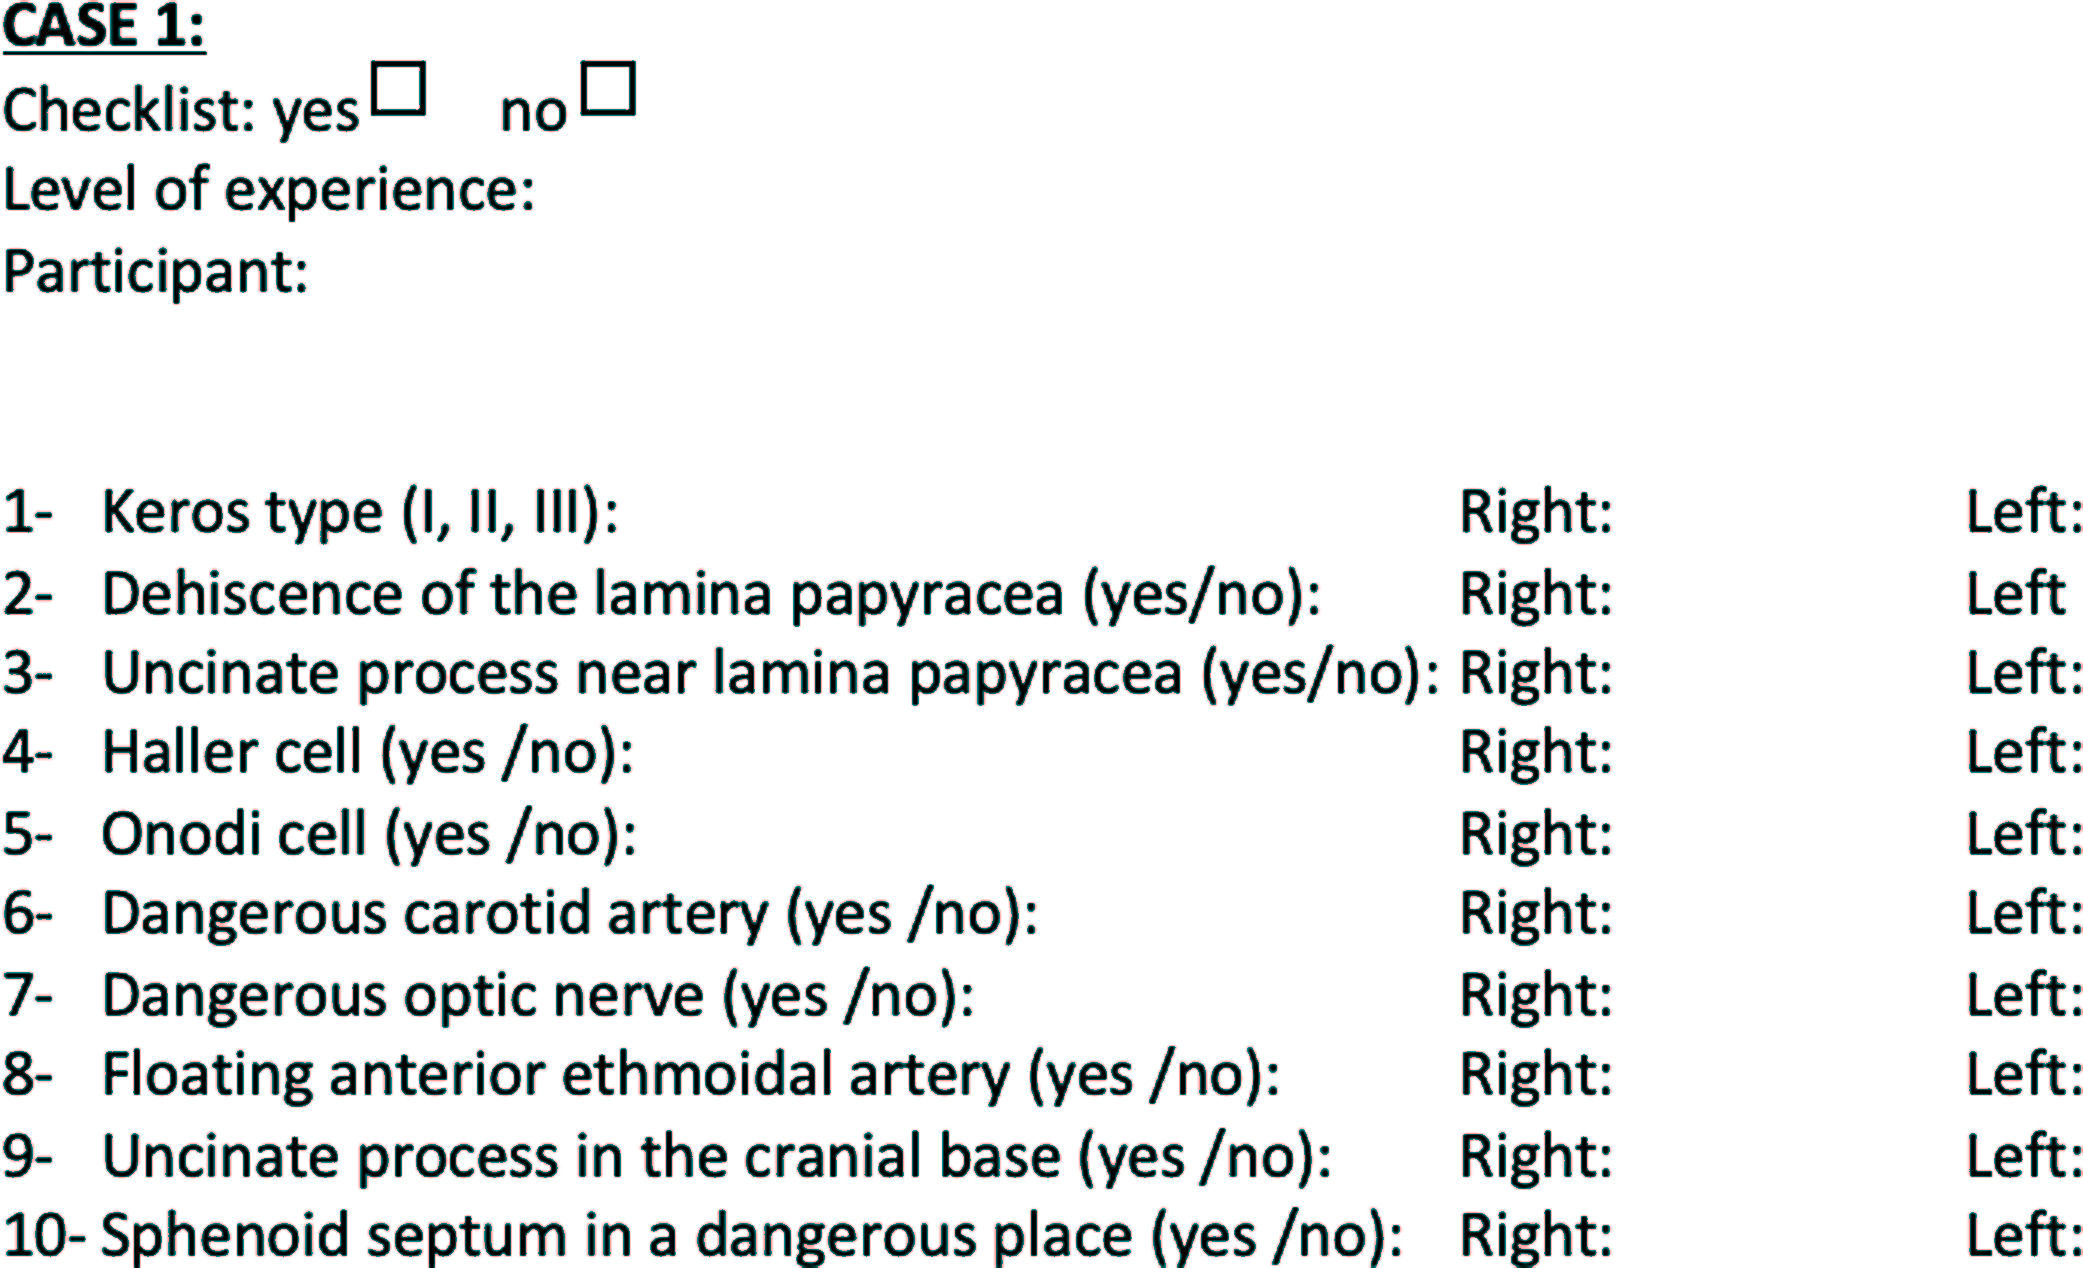
Task: Check the Checklist yes box
Action: pos(398,89)
